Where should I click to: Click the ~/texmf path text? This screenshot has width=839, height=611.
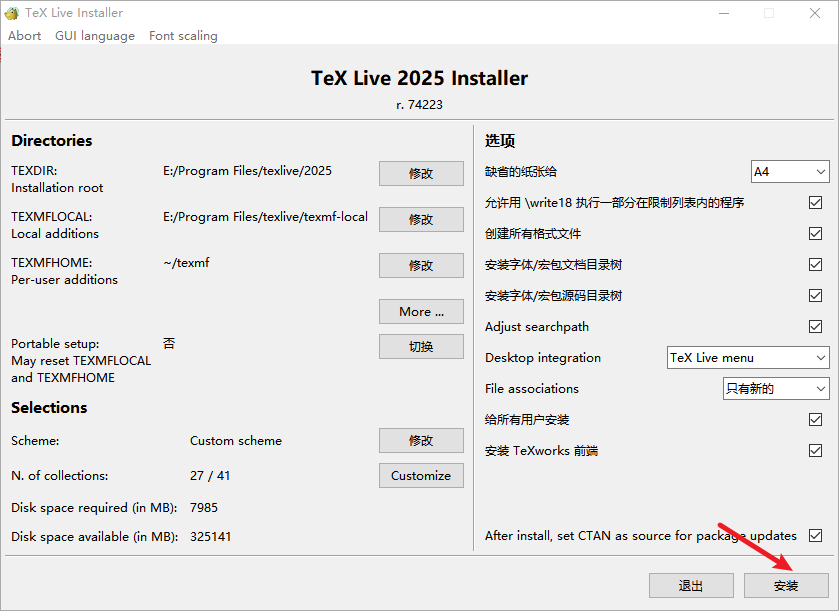186,263
